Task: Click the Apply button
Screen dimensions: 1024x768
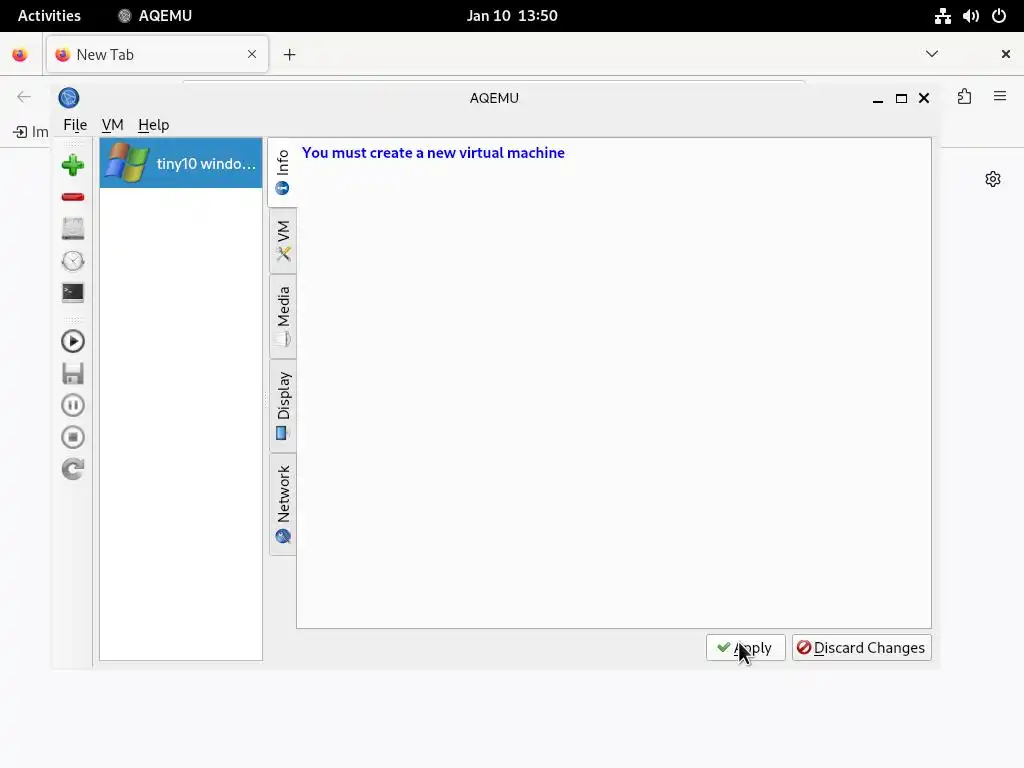Action: 745,647
